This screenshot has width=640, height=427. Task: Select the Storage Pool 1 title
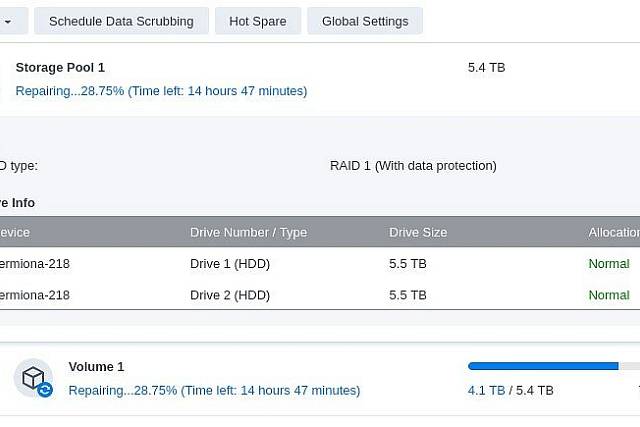60,67
